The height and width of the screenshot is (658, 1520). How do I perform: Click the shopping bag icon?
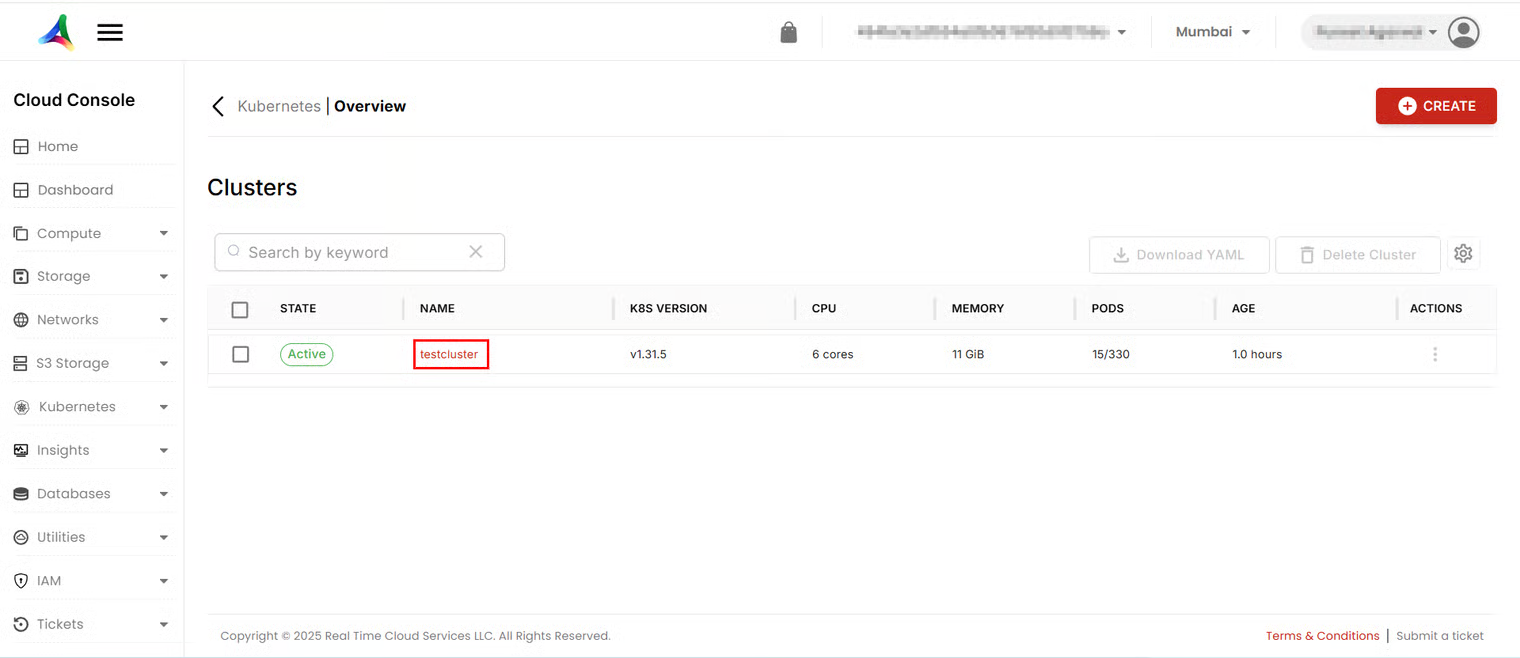pos(789,32)
